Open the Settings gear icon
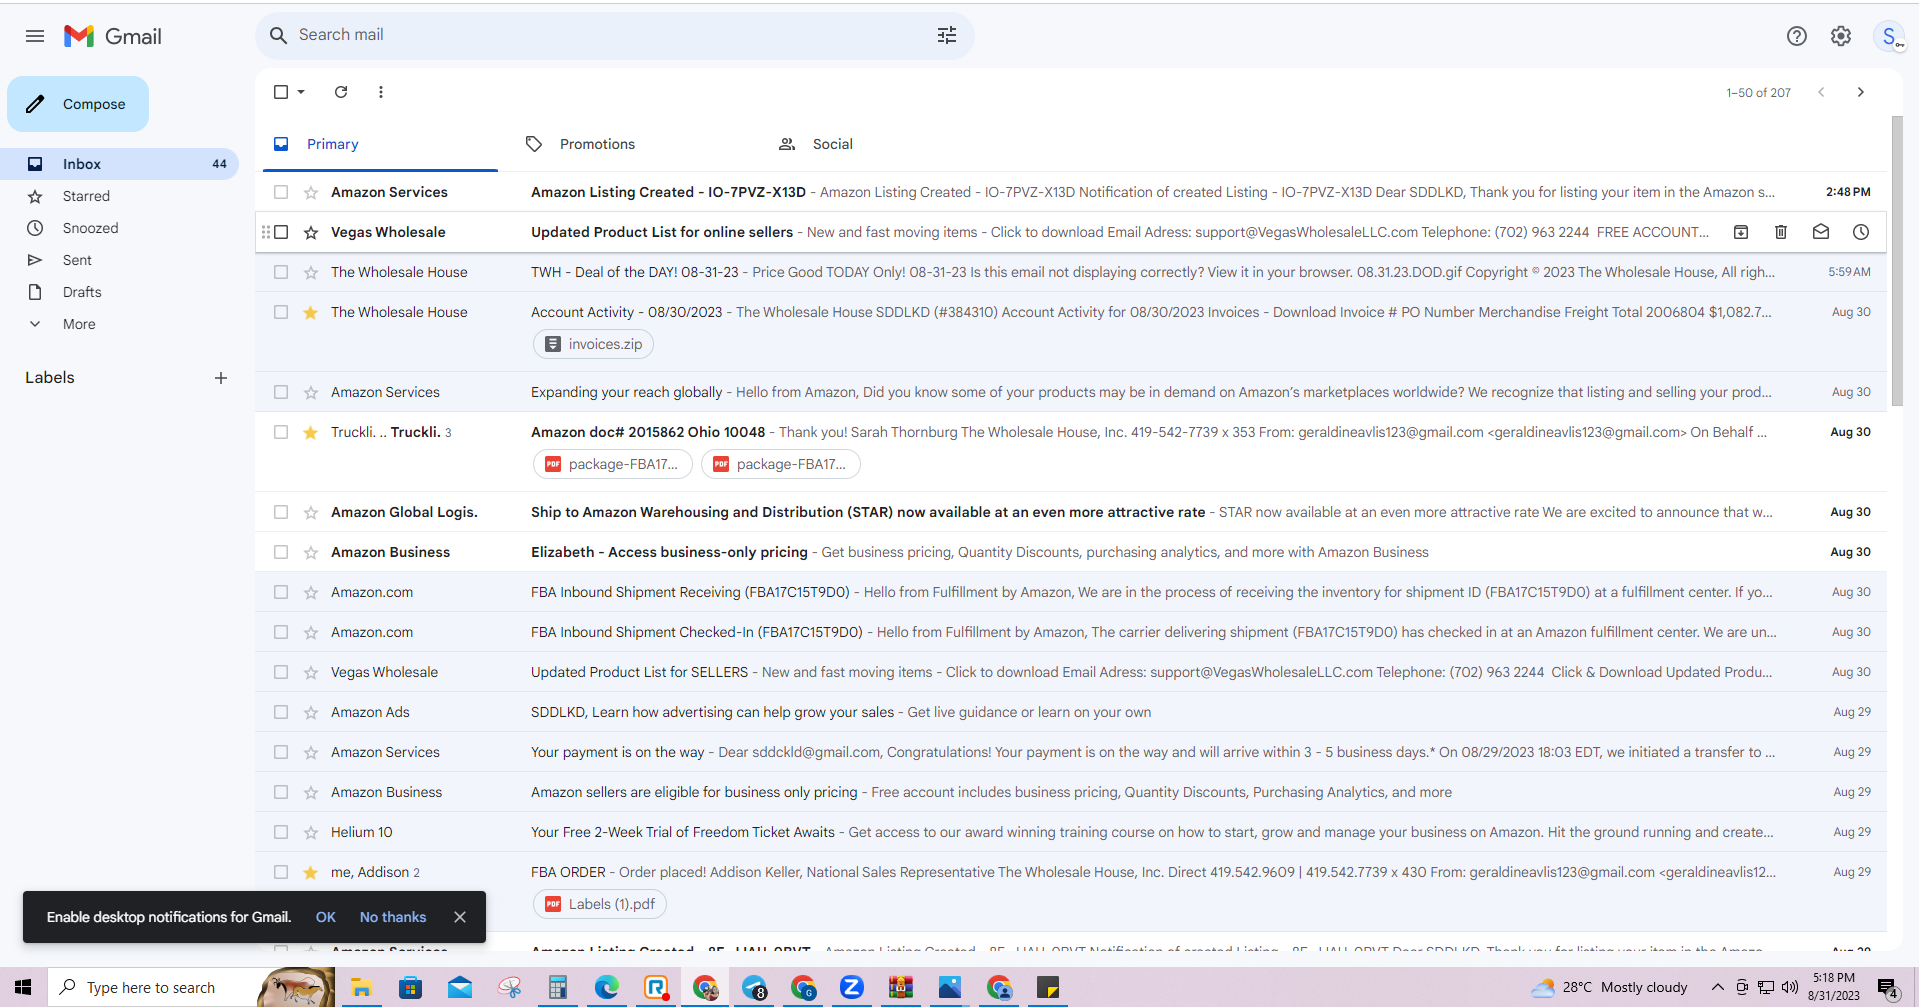Viewport: 1919px width, 1007px height. click(1840, 36)
